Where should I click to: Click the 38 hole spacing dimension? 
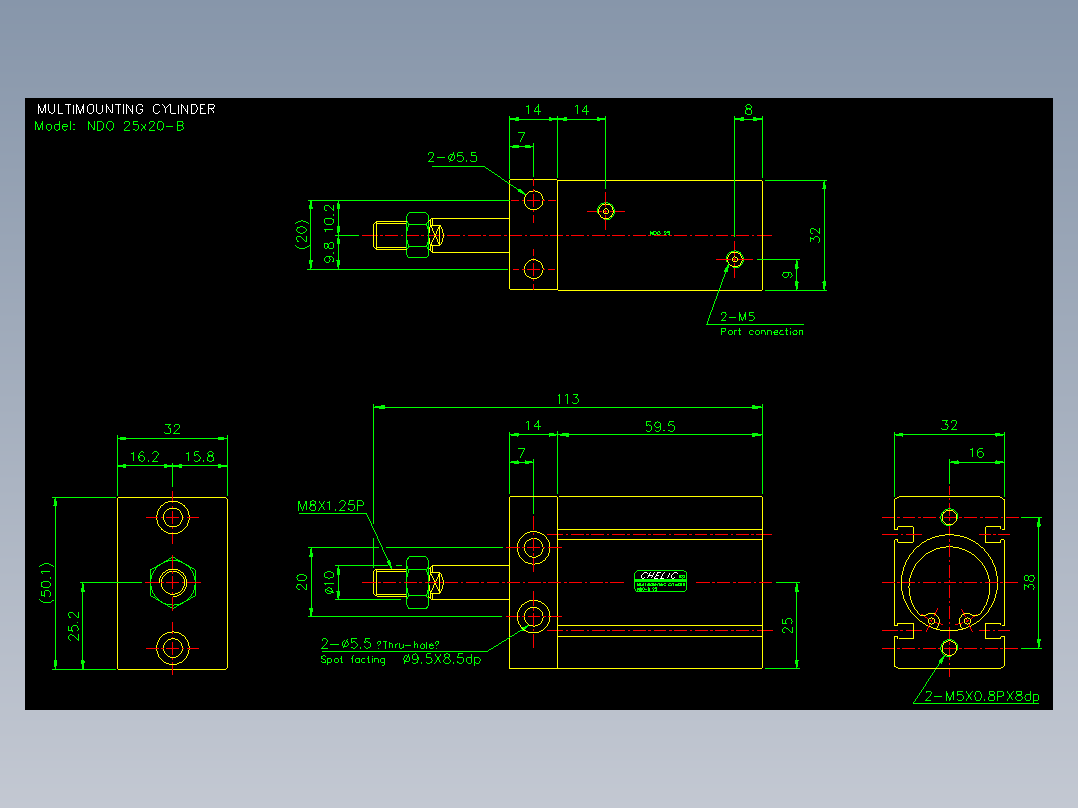[1029, 582]
